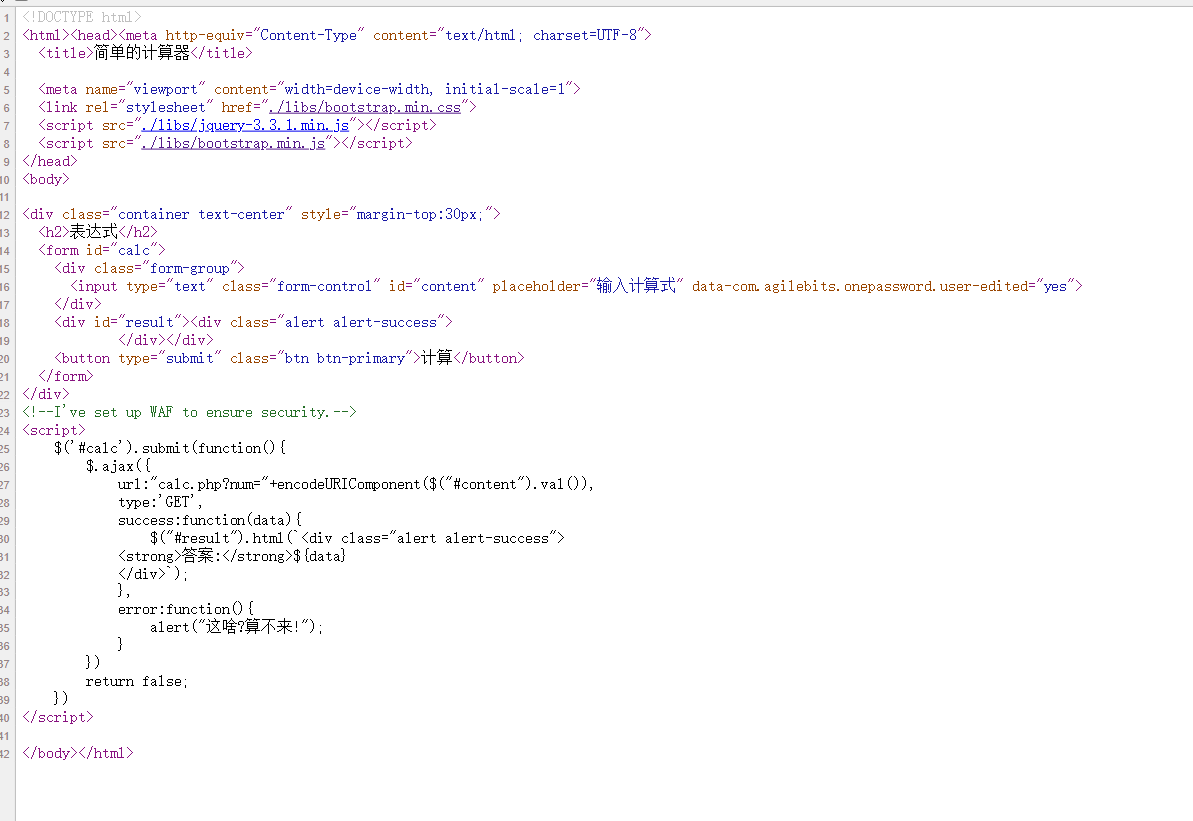Click the button label 计算
This screenshot has width=1193, height=821.
coord(437,358)
